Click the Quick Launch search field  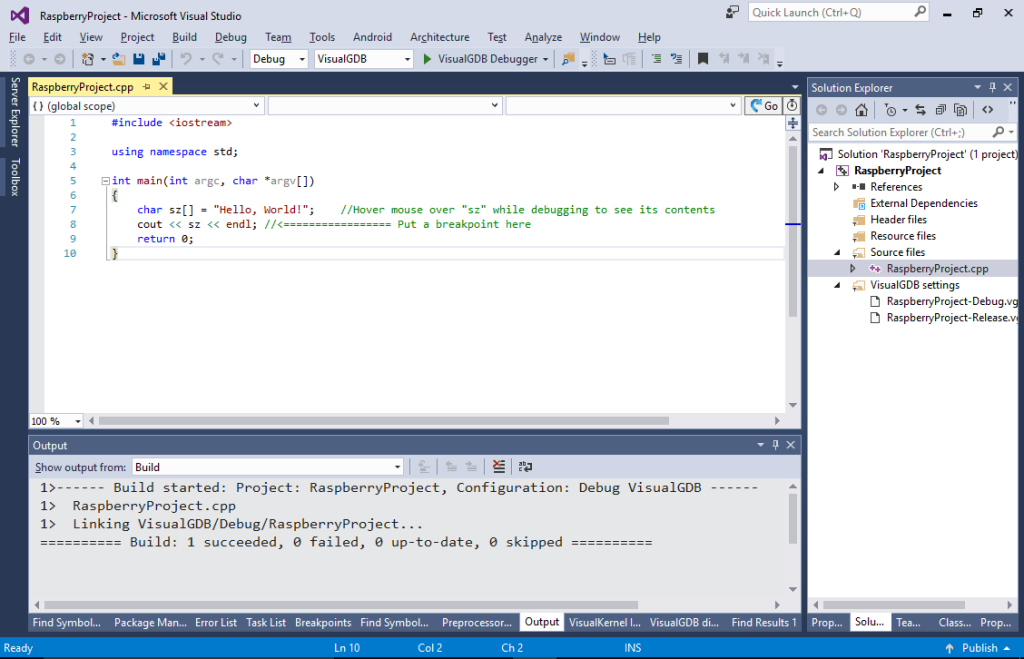point(839,12)
